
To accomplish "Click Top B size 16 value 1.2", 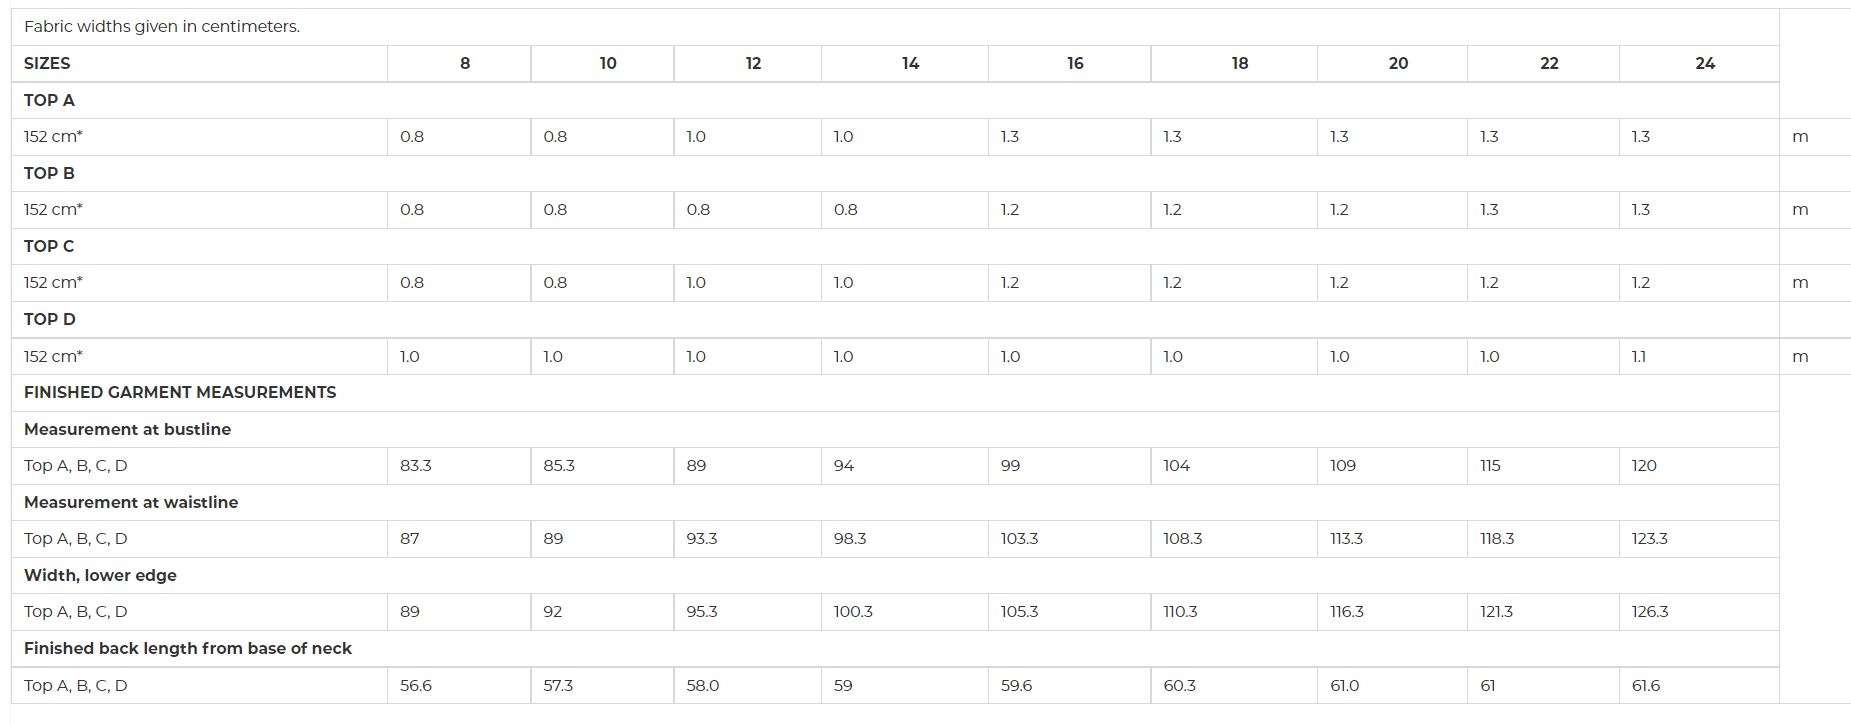I will pyautogui.click(x=1010, y=209).
